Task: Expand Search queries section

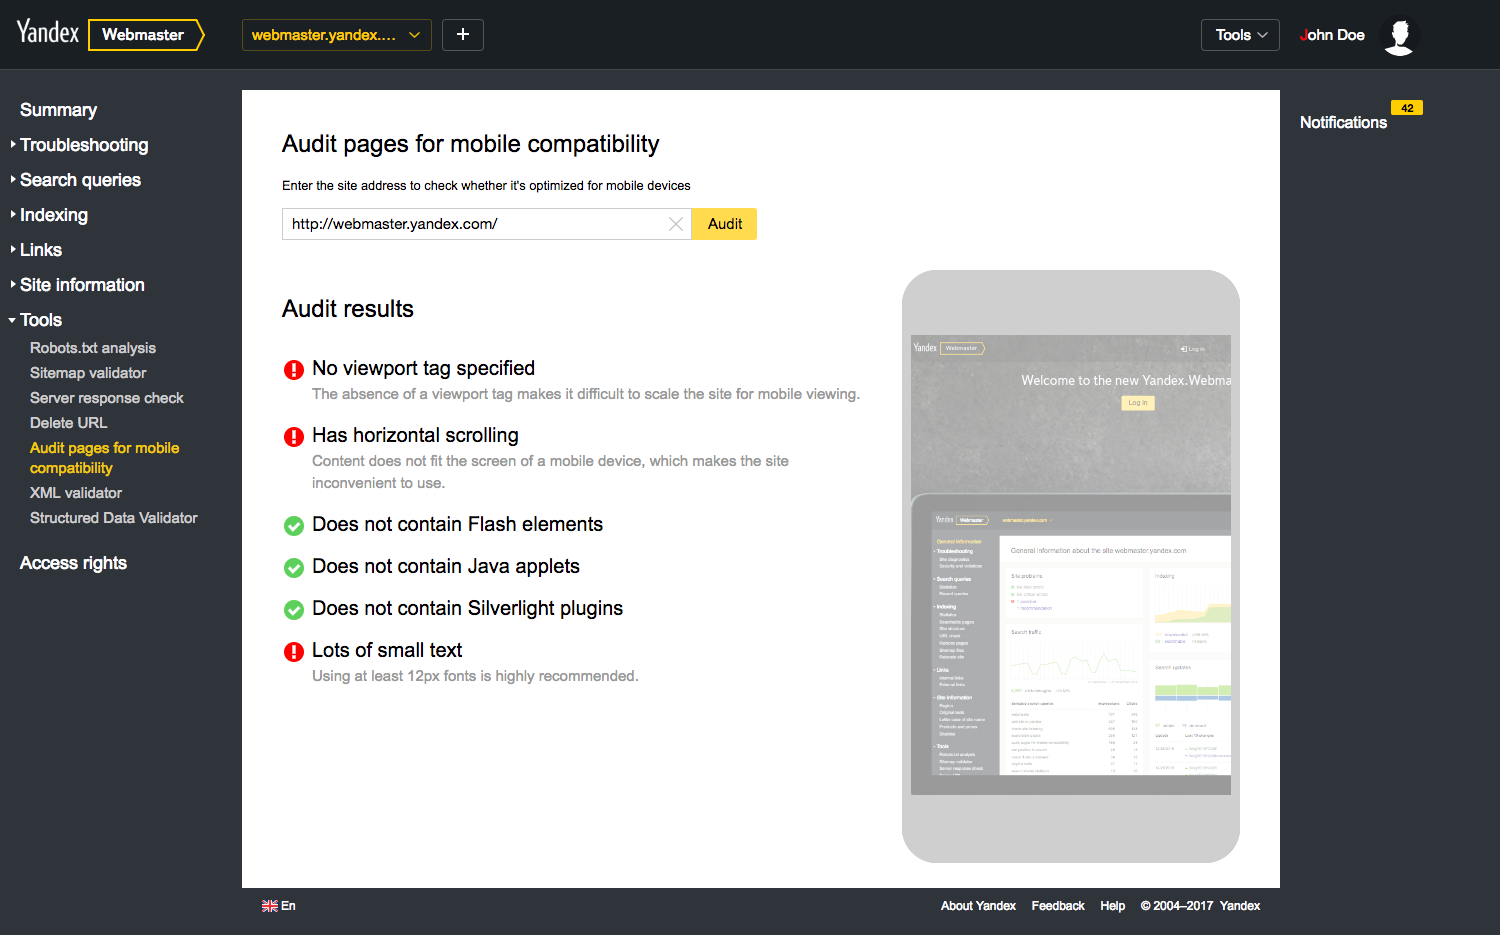Action: (x=80, y=180)
